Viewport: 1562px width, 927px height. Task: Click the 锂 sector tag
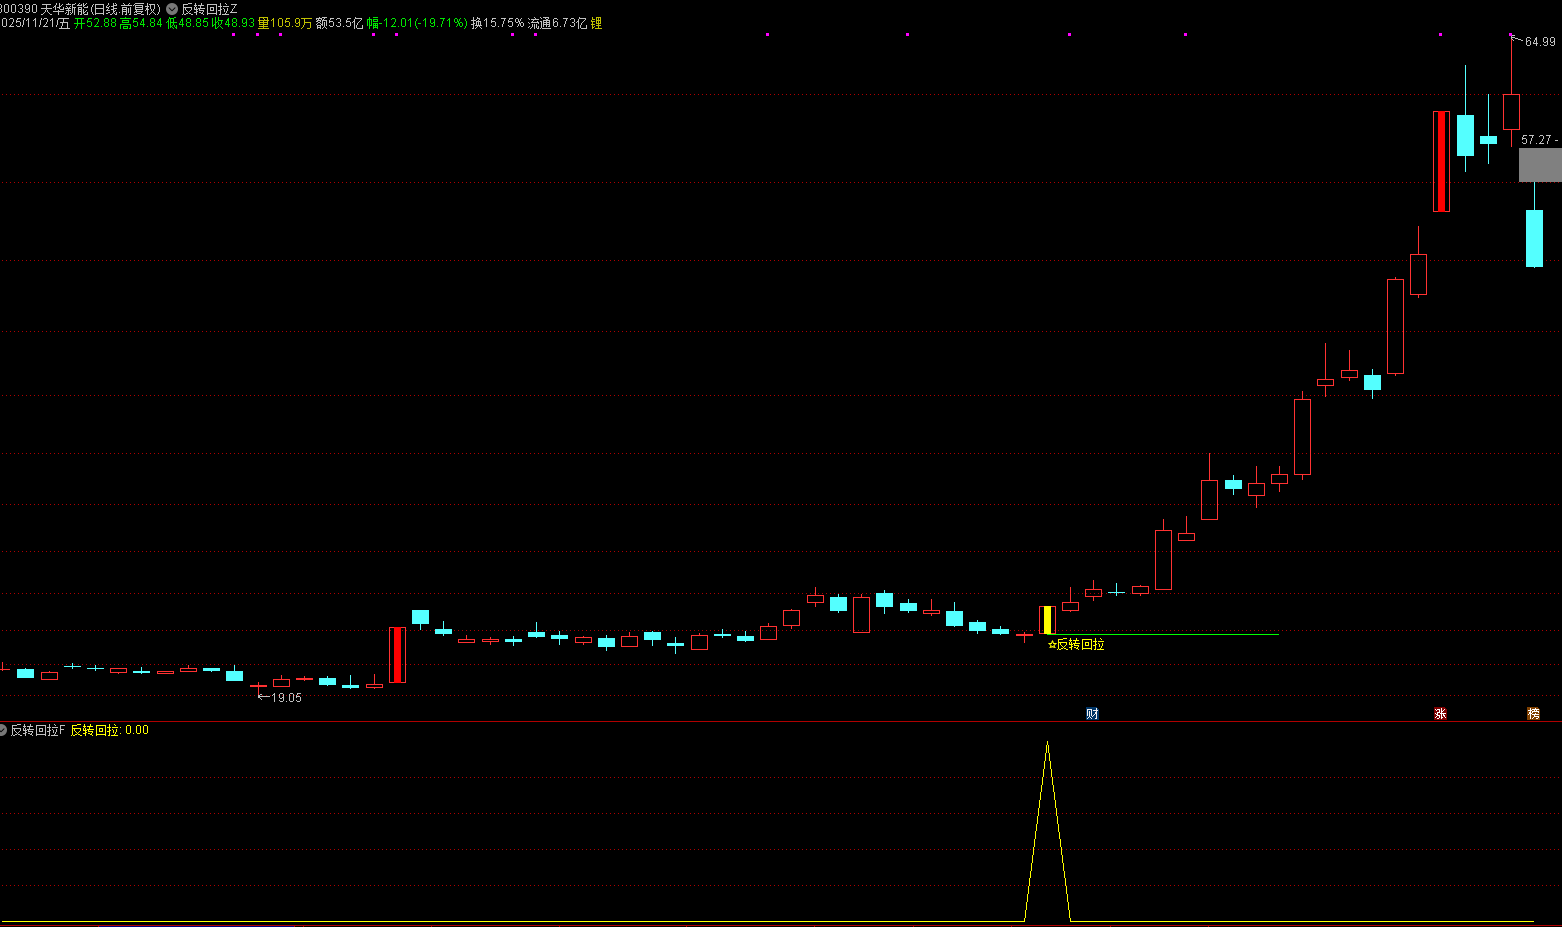click(x=597, y=23)
